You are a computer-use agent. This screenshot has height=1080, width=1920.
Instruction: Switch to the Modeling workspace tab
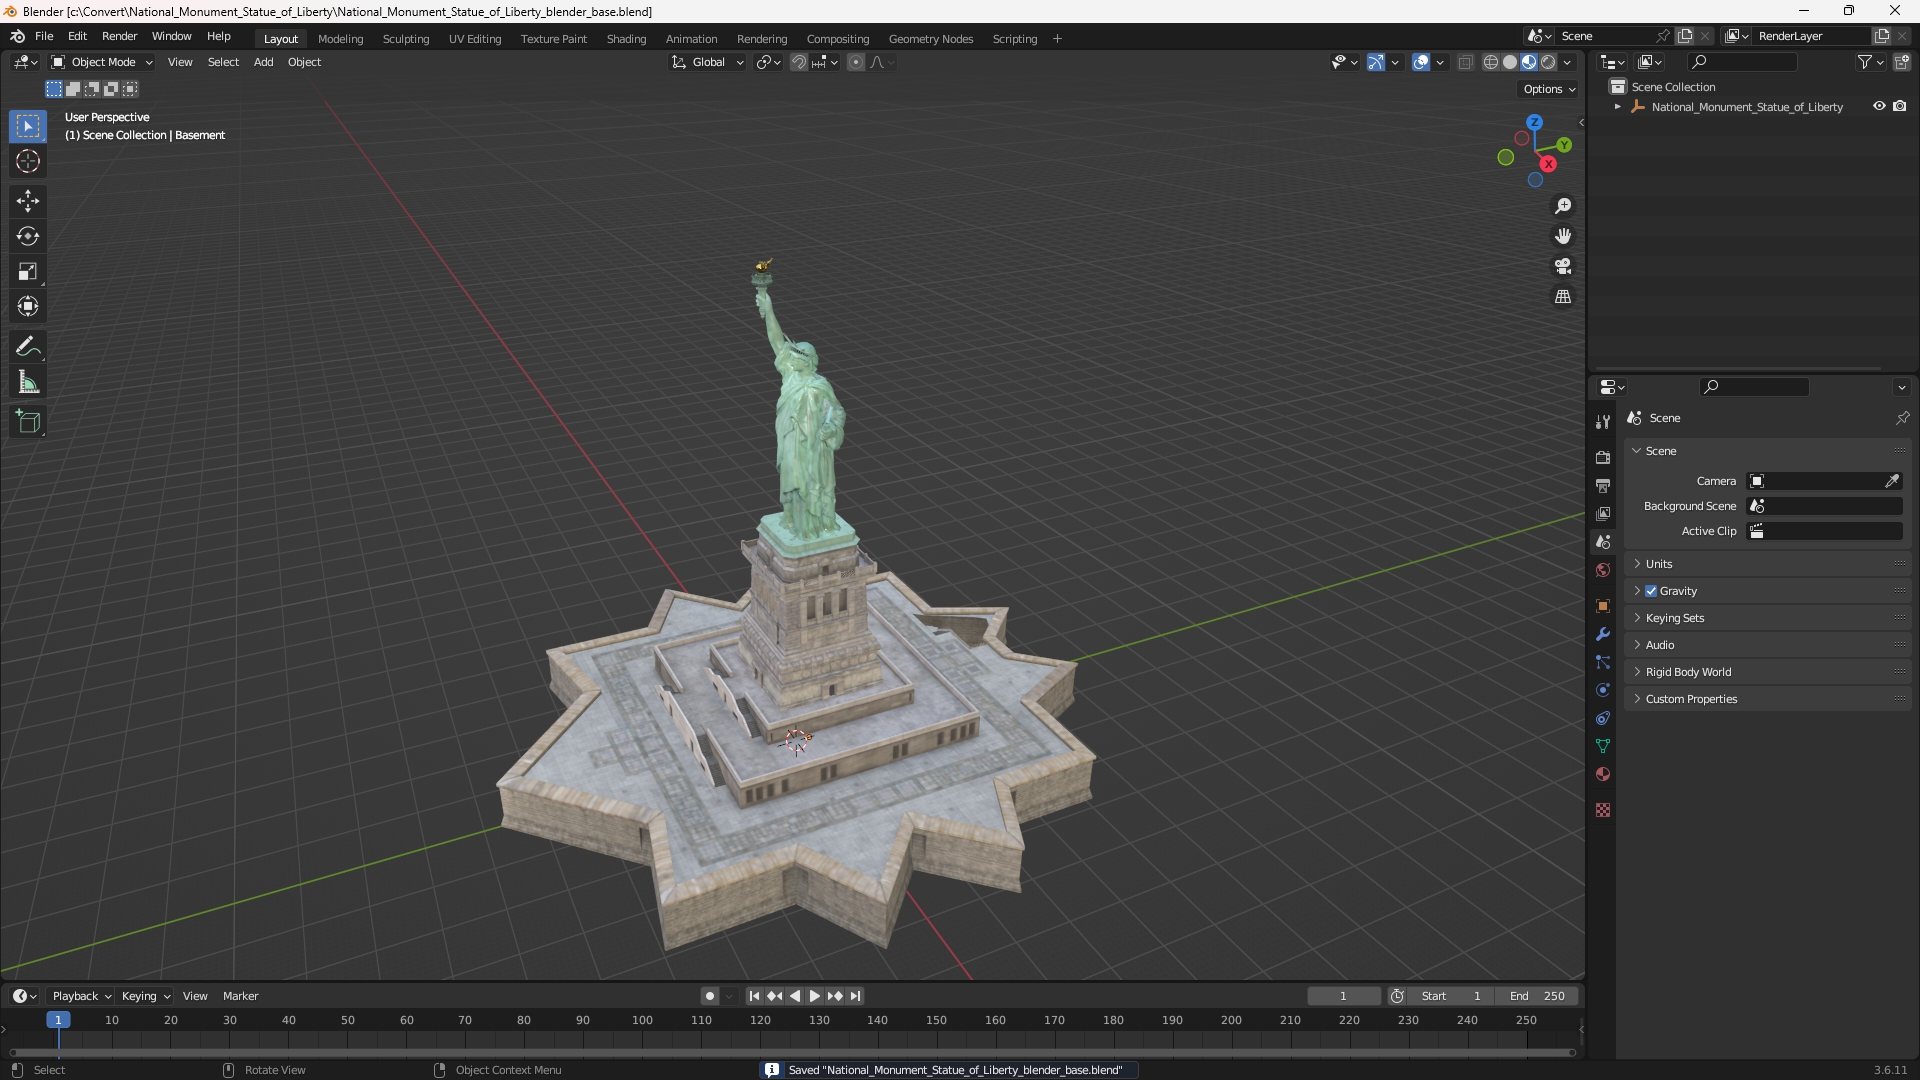(340, 39)
